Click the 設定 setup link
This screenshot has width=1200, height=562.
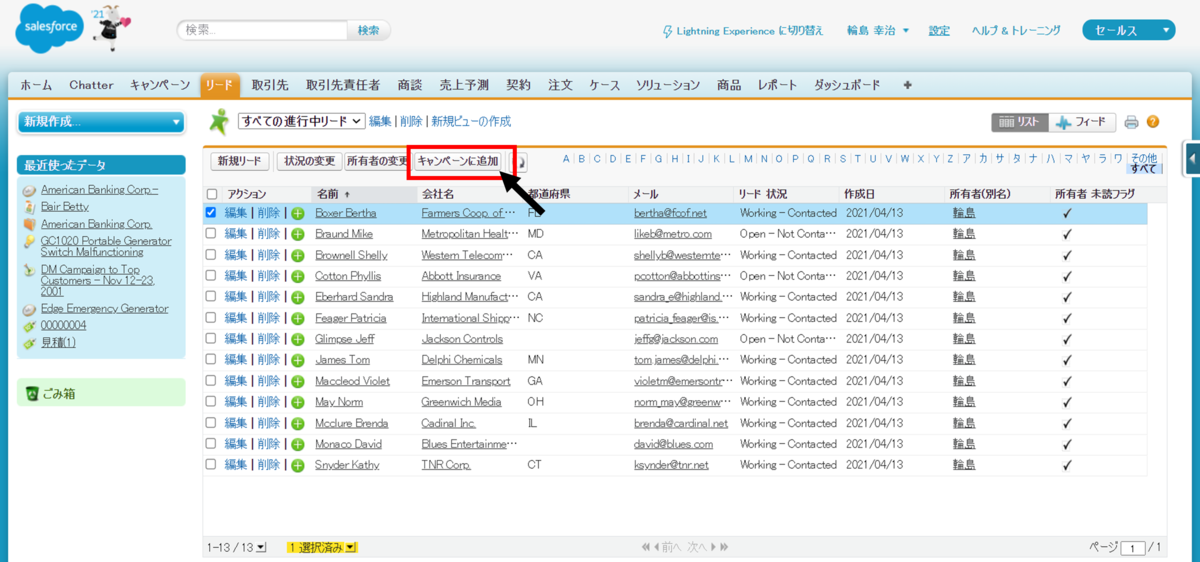coord(939,31)
